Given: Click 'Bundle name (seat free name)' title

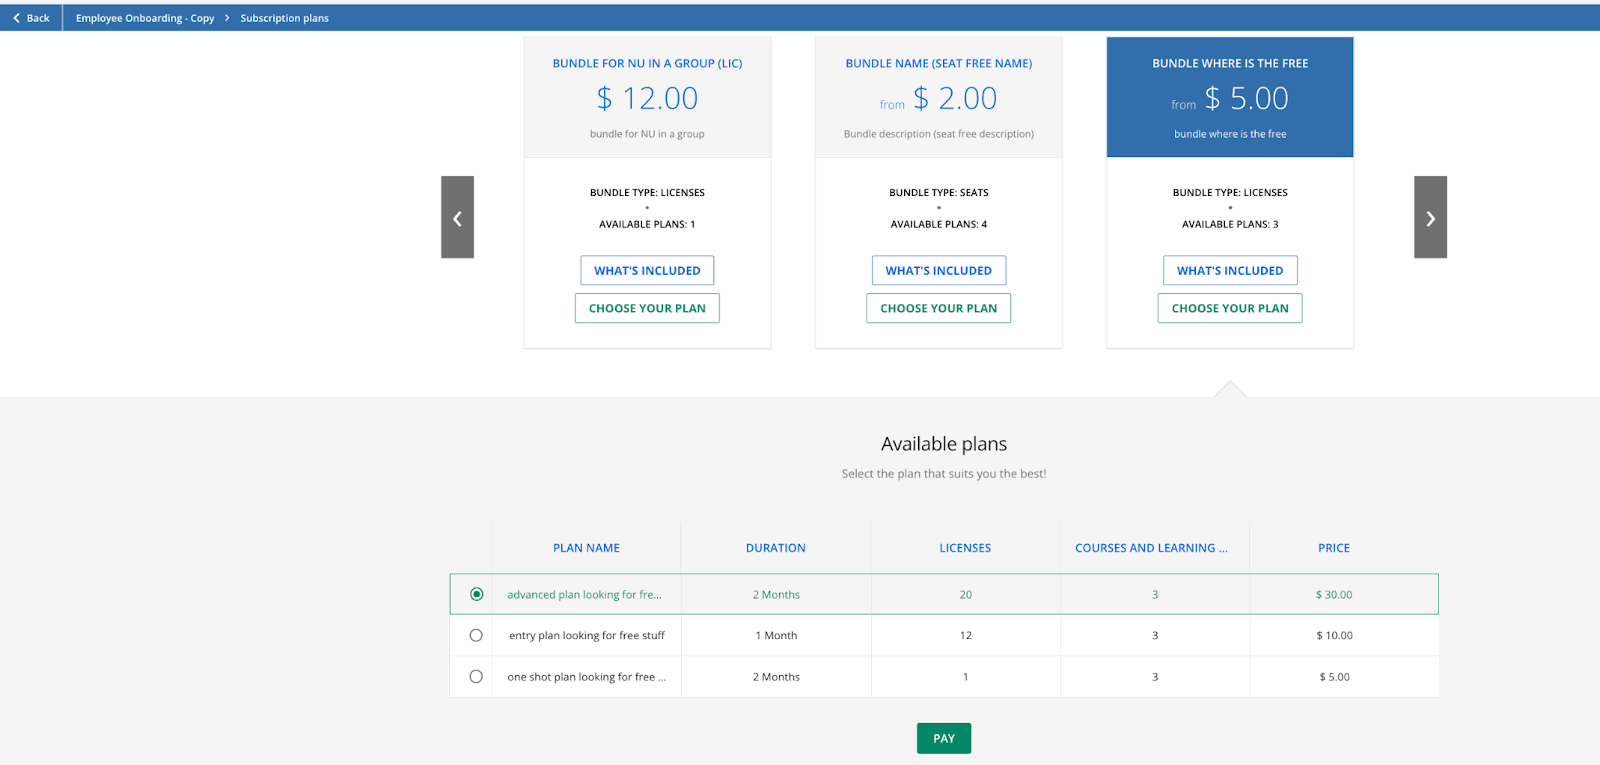Looking at the screenshot, I should [x=939, y=63].
